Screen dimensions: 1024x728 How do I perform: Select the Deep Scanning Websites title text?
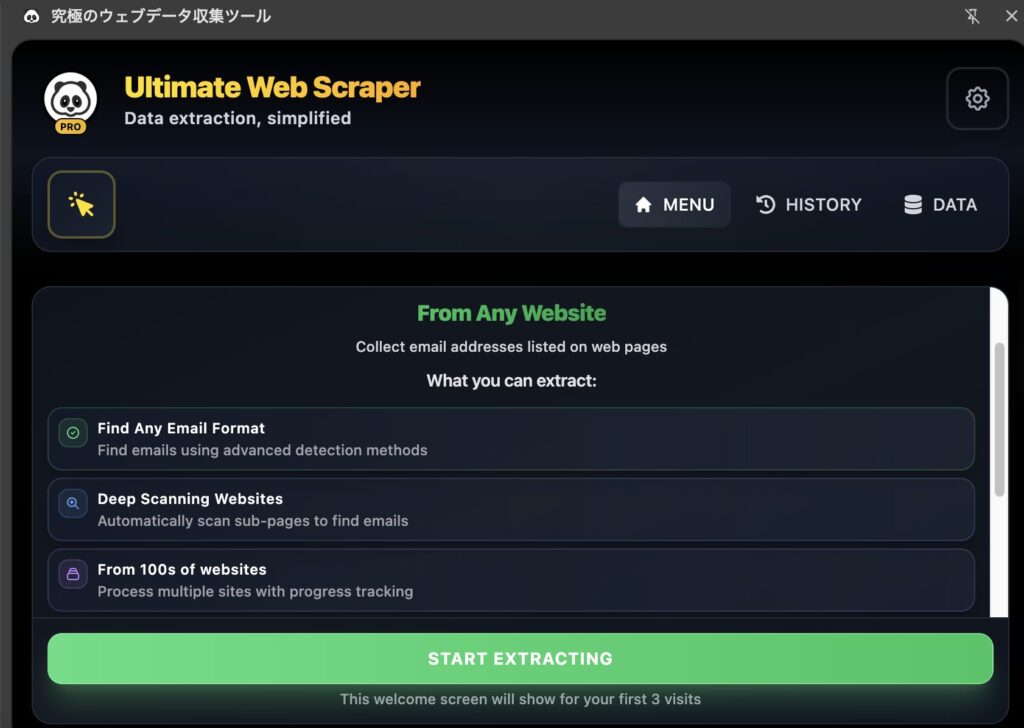tap(190, 498)
